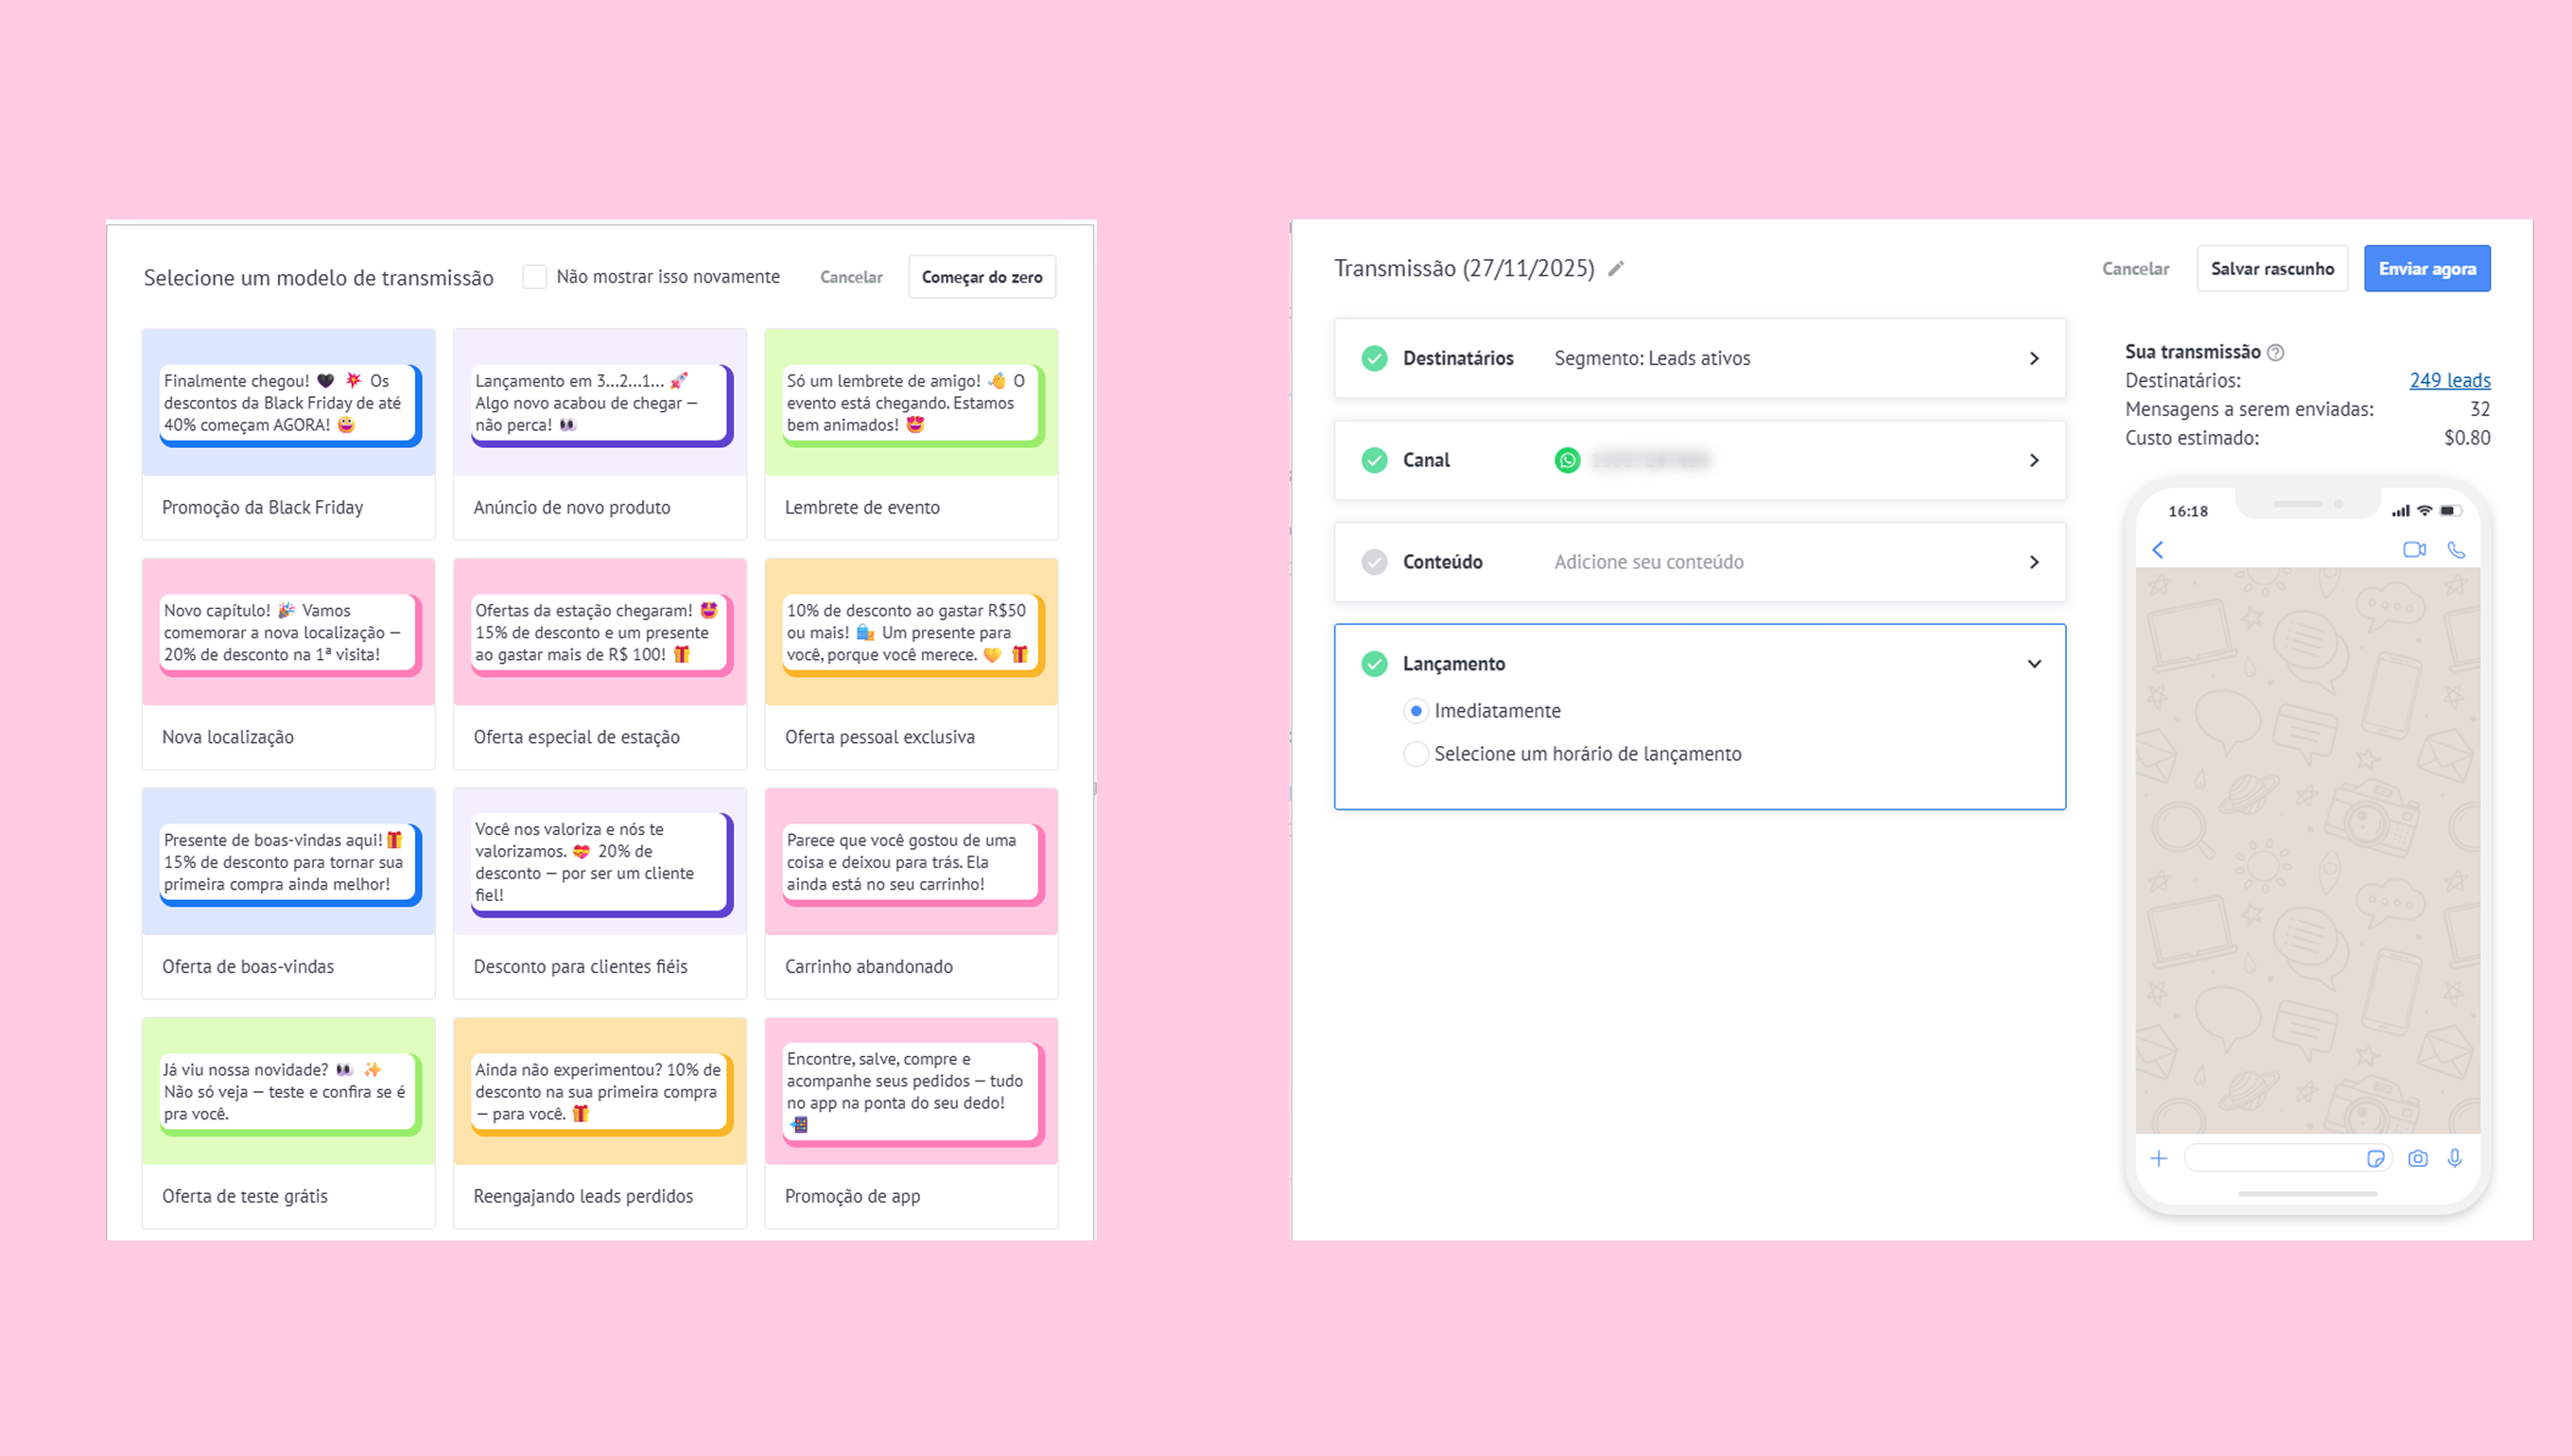Collapse the Lançamento section
Viewport: 2572px width, 1456px height.
click(x=2034, y=664)
